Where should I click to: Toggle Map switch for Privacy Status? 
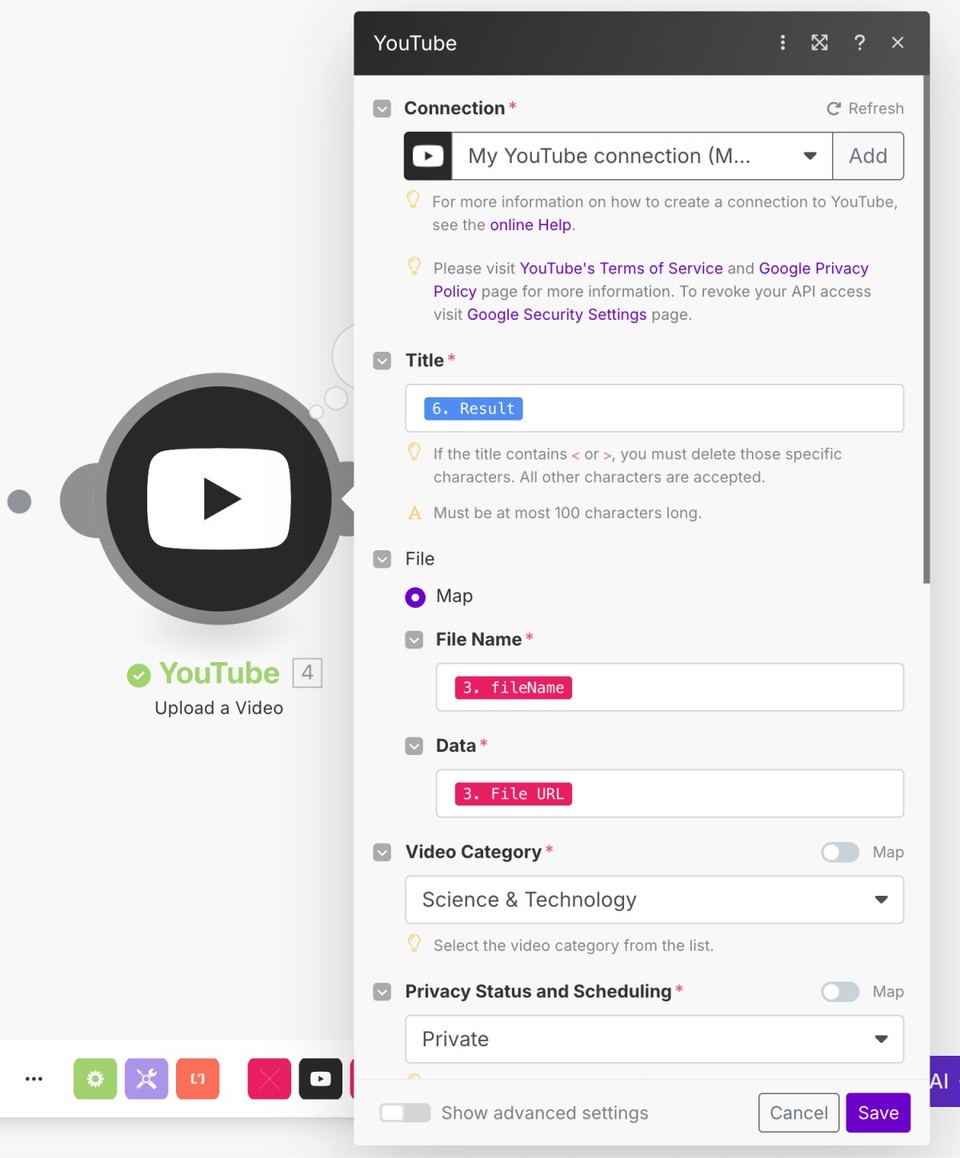click(x=840, y=992)
